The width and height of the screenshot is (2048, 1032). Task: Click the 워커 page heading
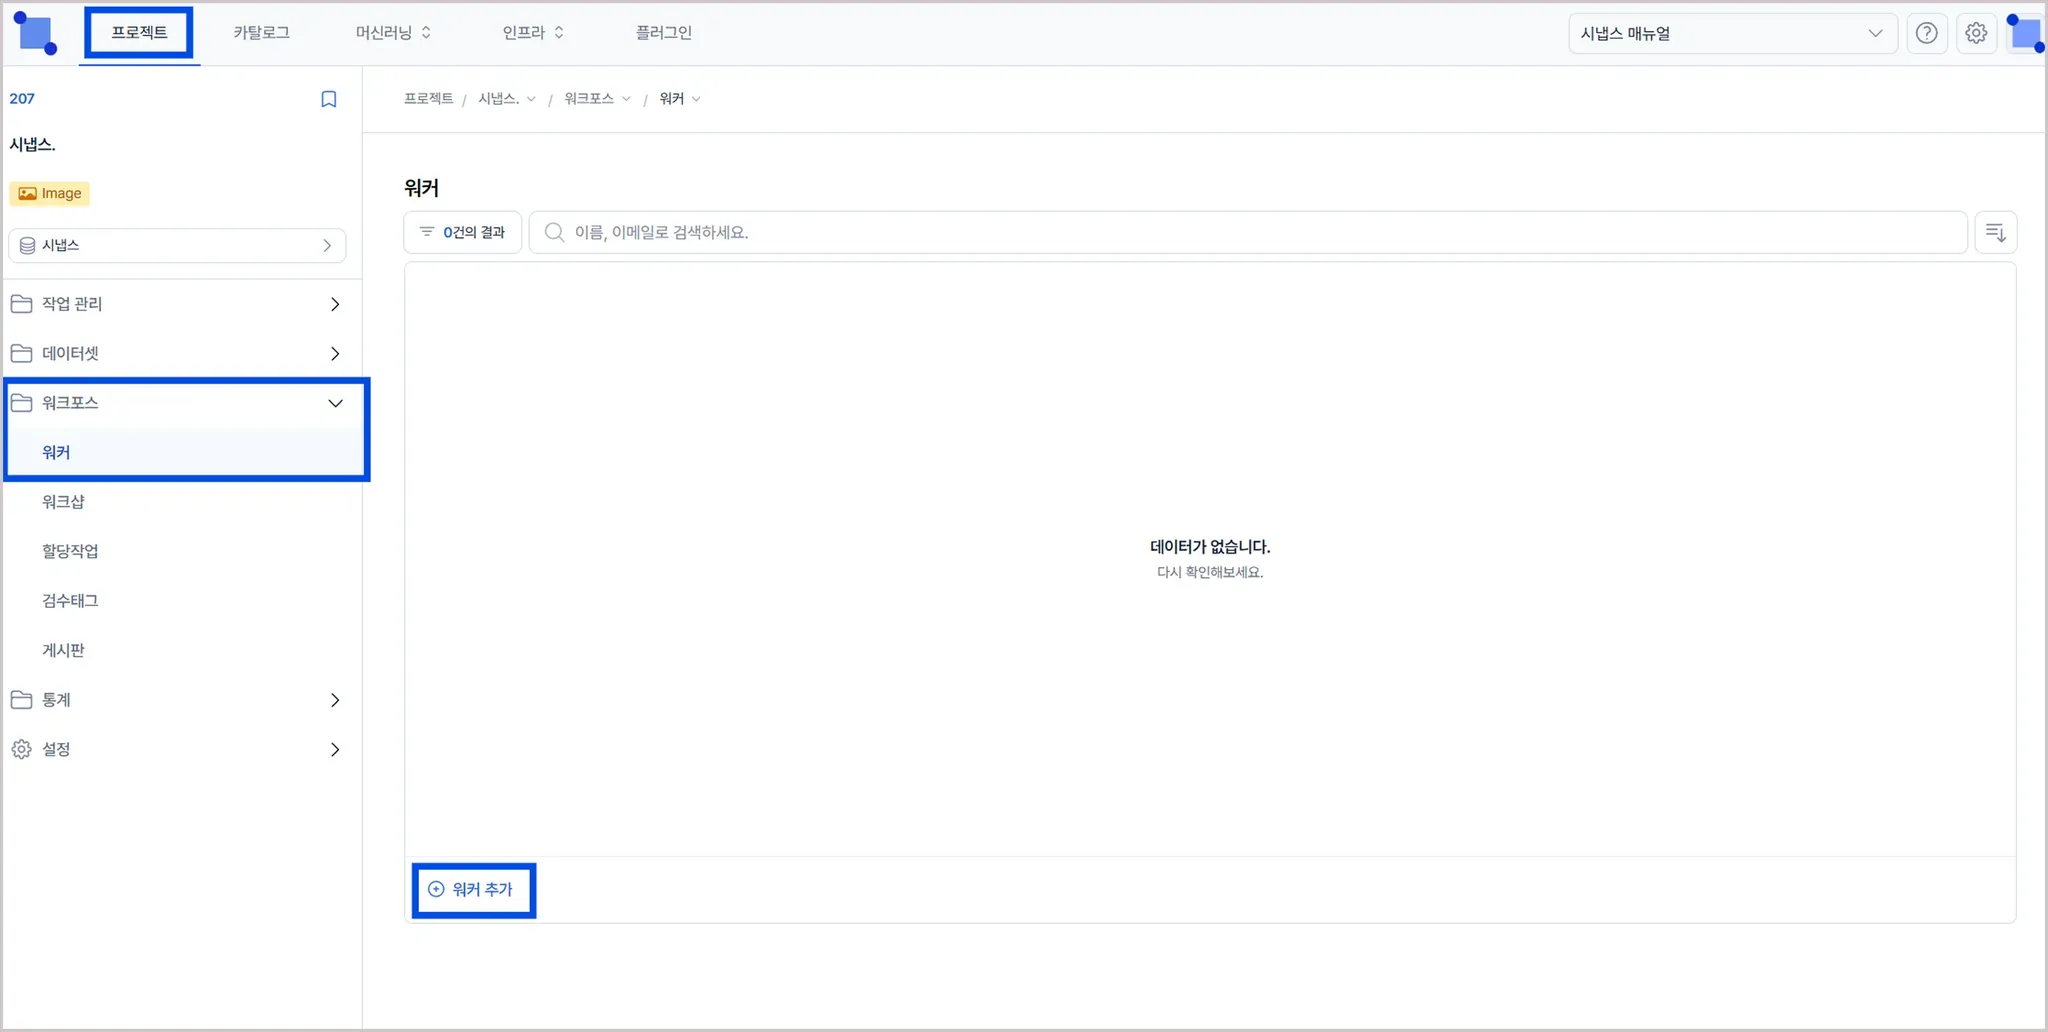click(421, 188)
